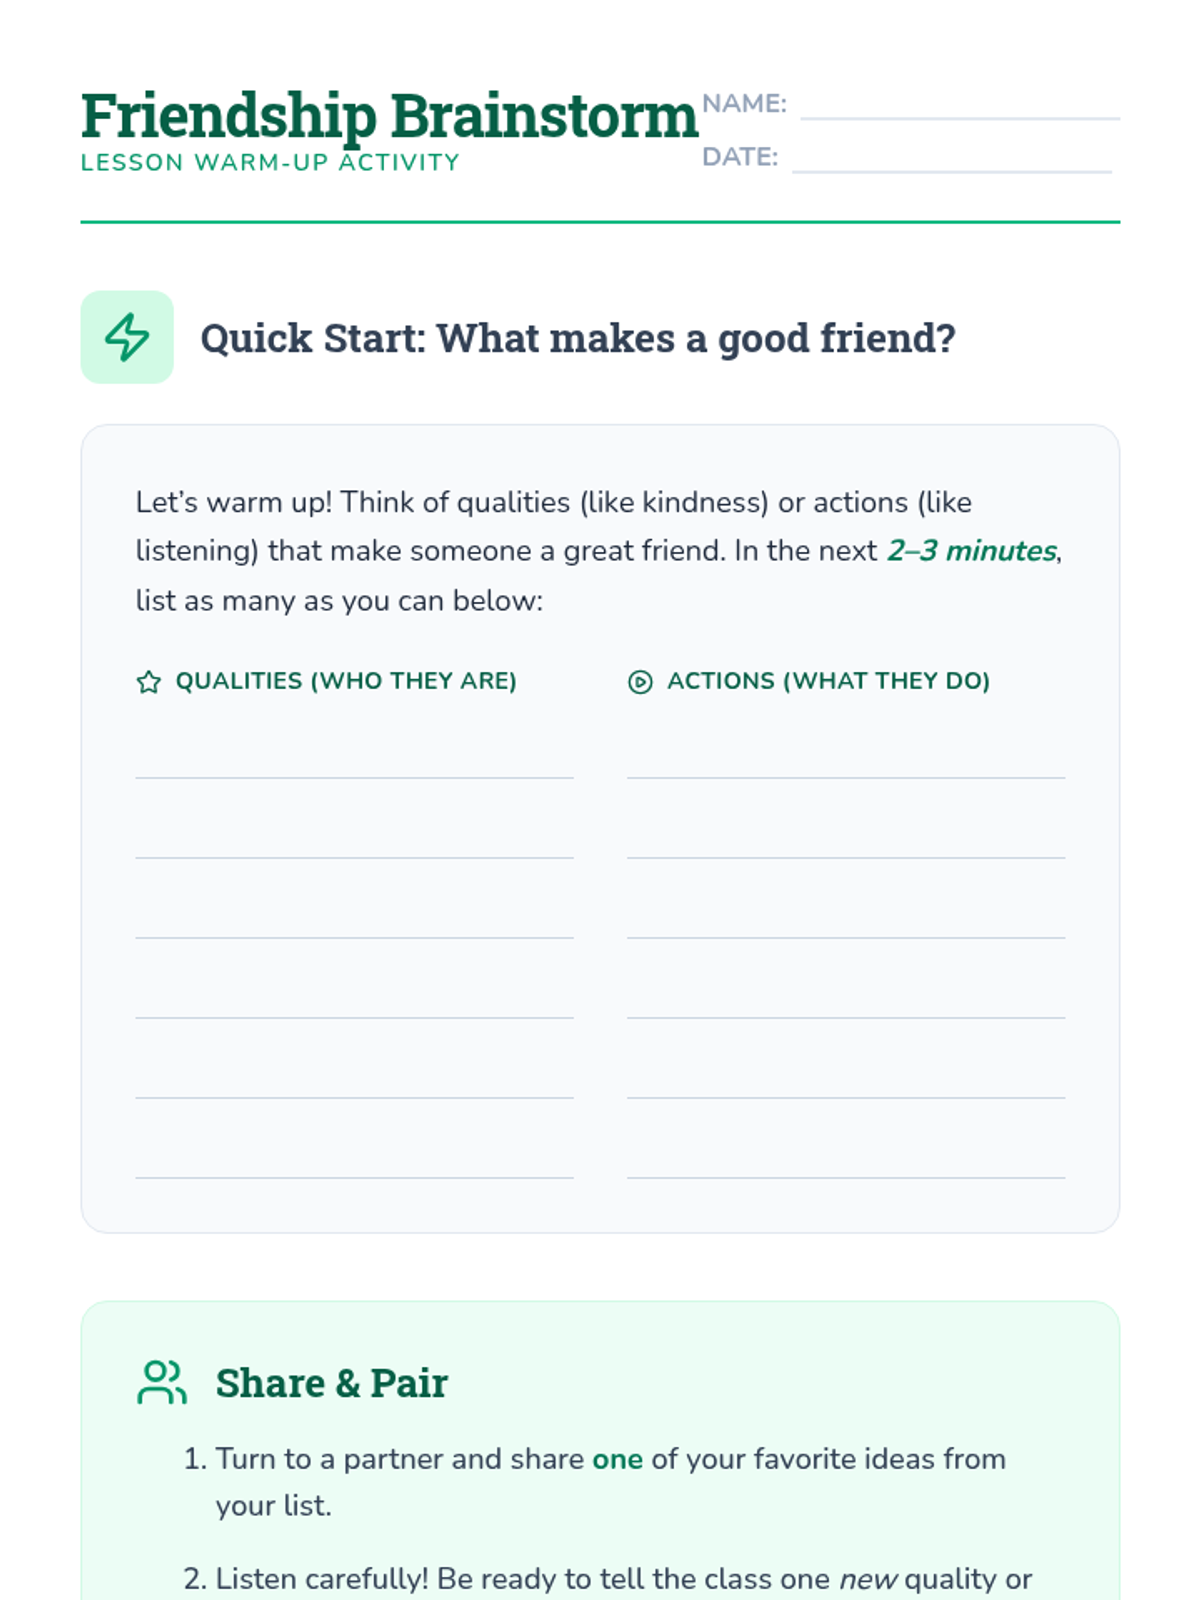Click the last Actions writing line
The height and width of the screenshot is (1600, 1200).
846,1159
